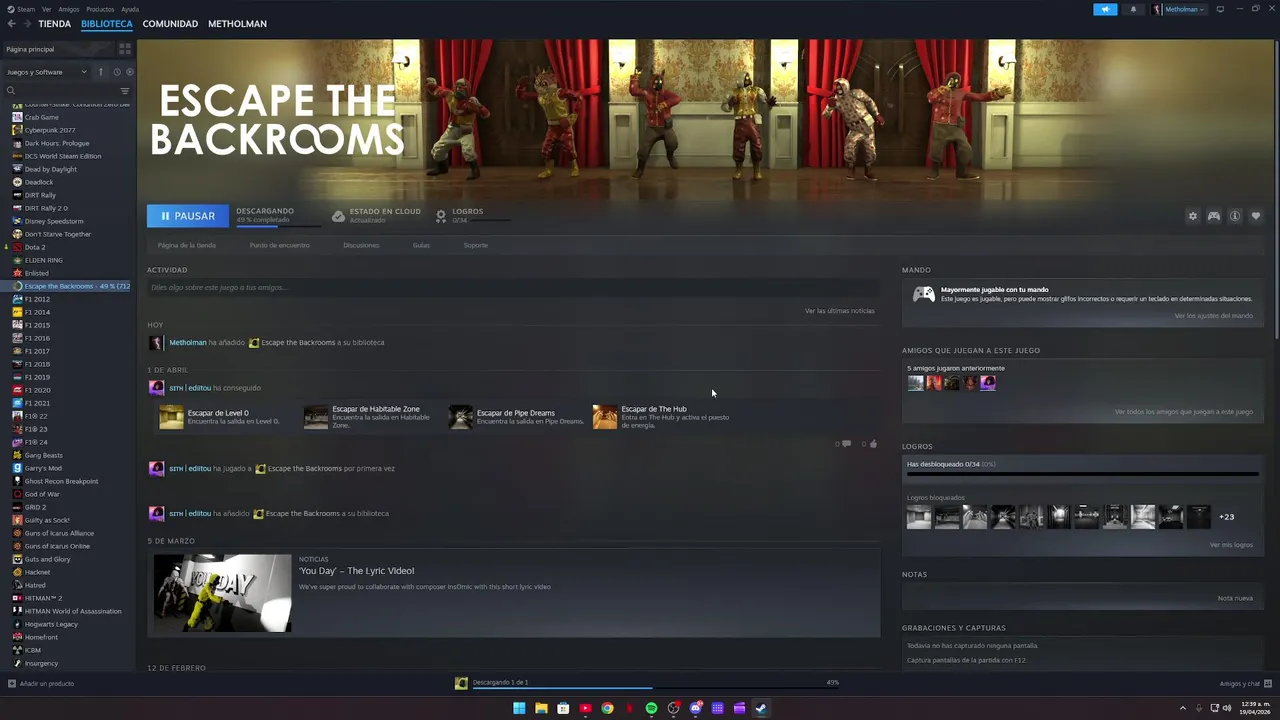The image size is (1280, 720).
Task: Click the Amigos y chat icon
Action: pos(1268,683)
